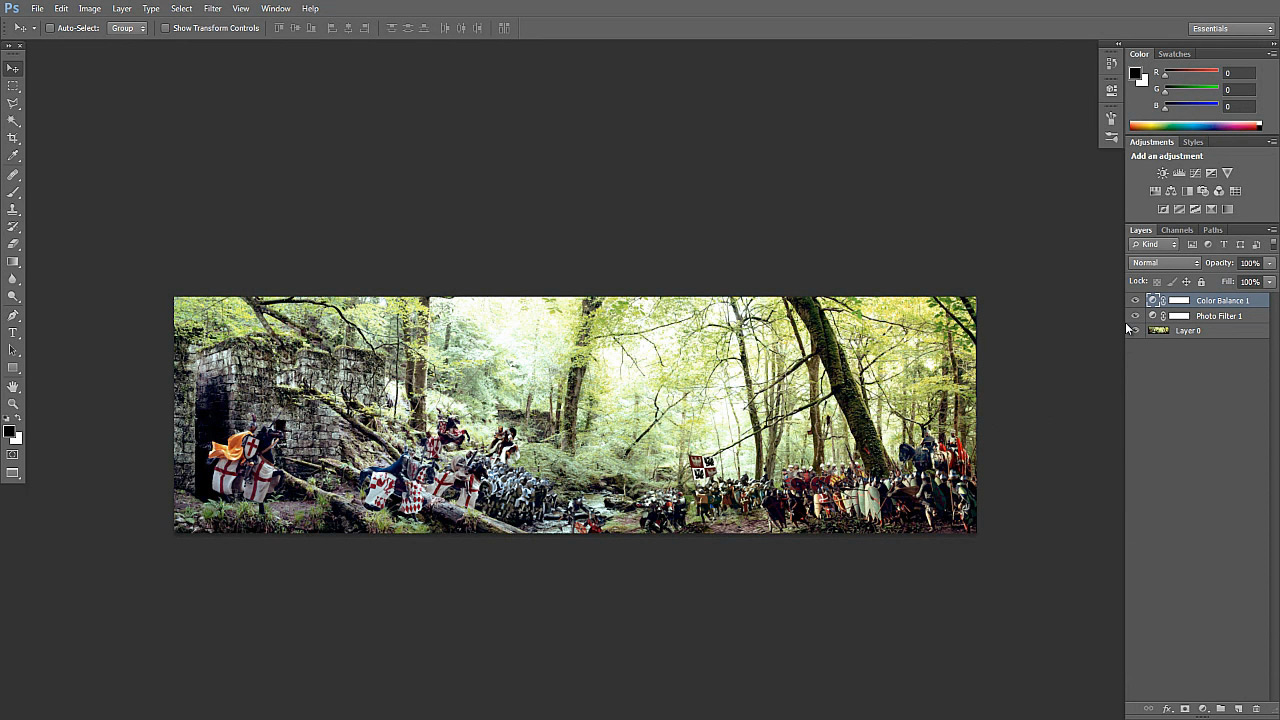Open the Layers panel options menu
Screen dimensions: 1280x720
pos(1272,230)
